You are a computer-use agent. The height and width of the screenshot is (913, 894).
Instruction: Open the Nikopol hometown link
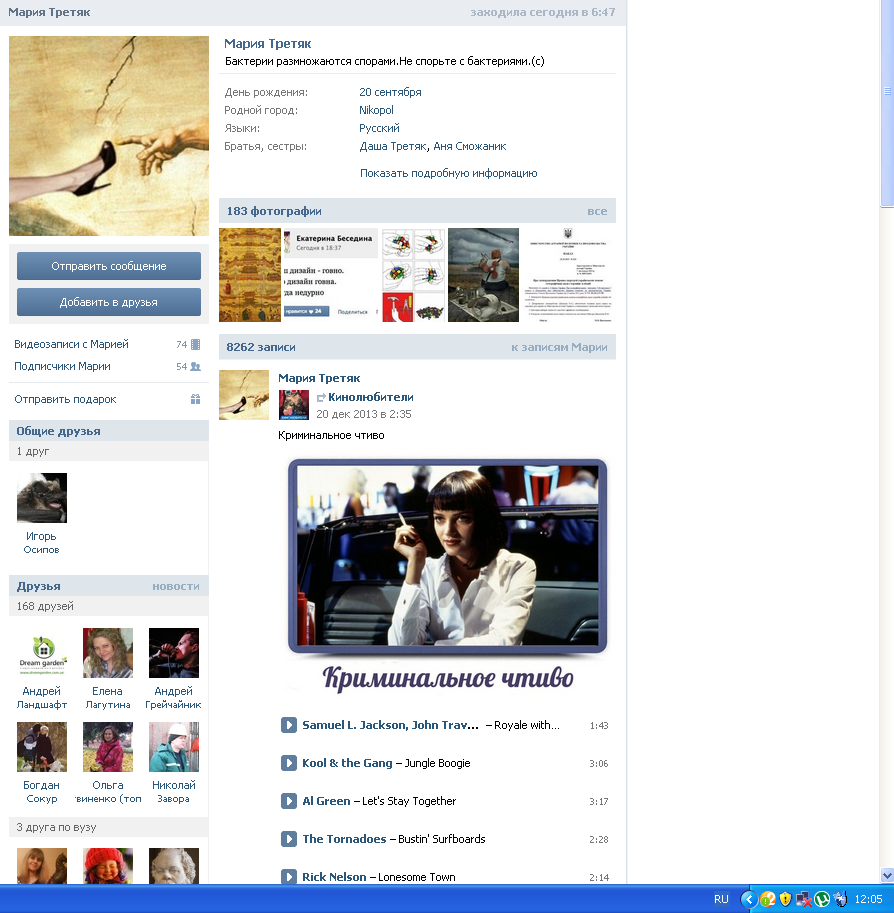(x=376, y=110)
